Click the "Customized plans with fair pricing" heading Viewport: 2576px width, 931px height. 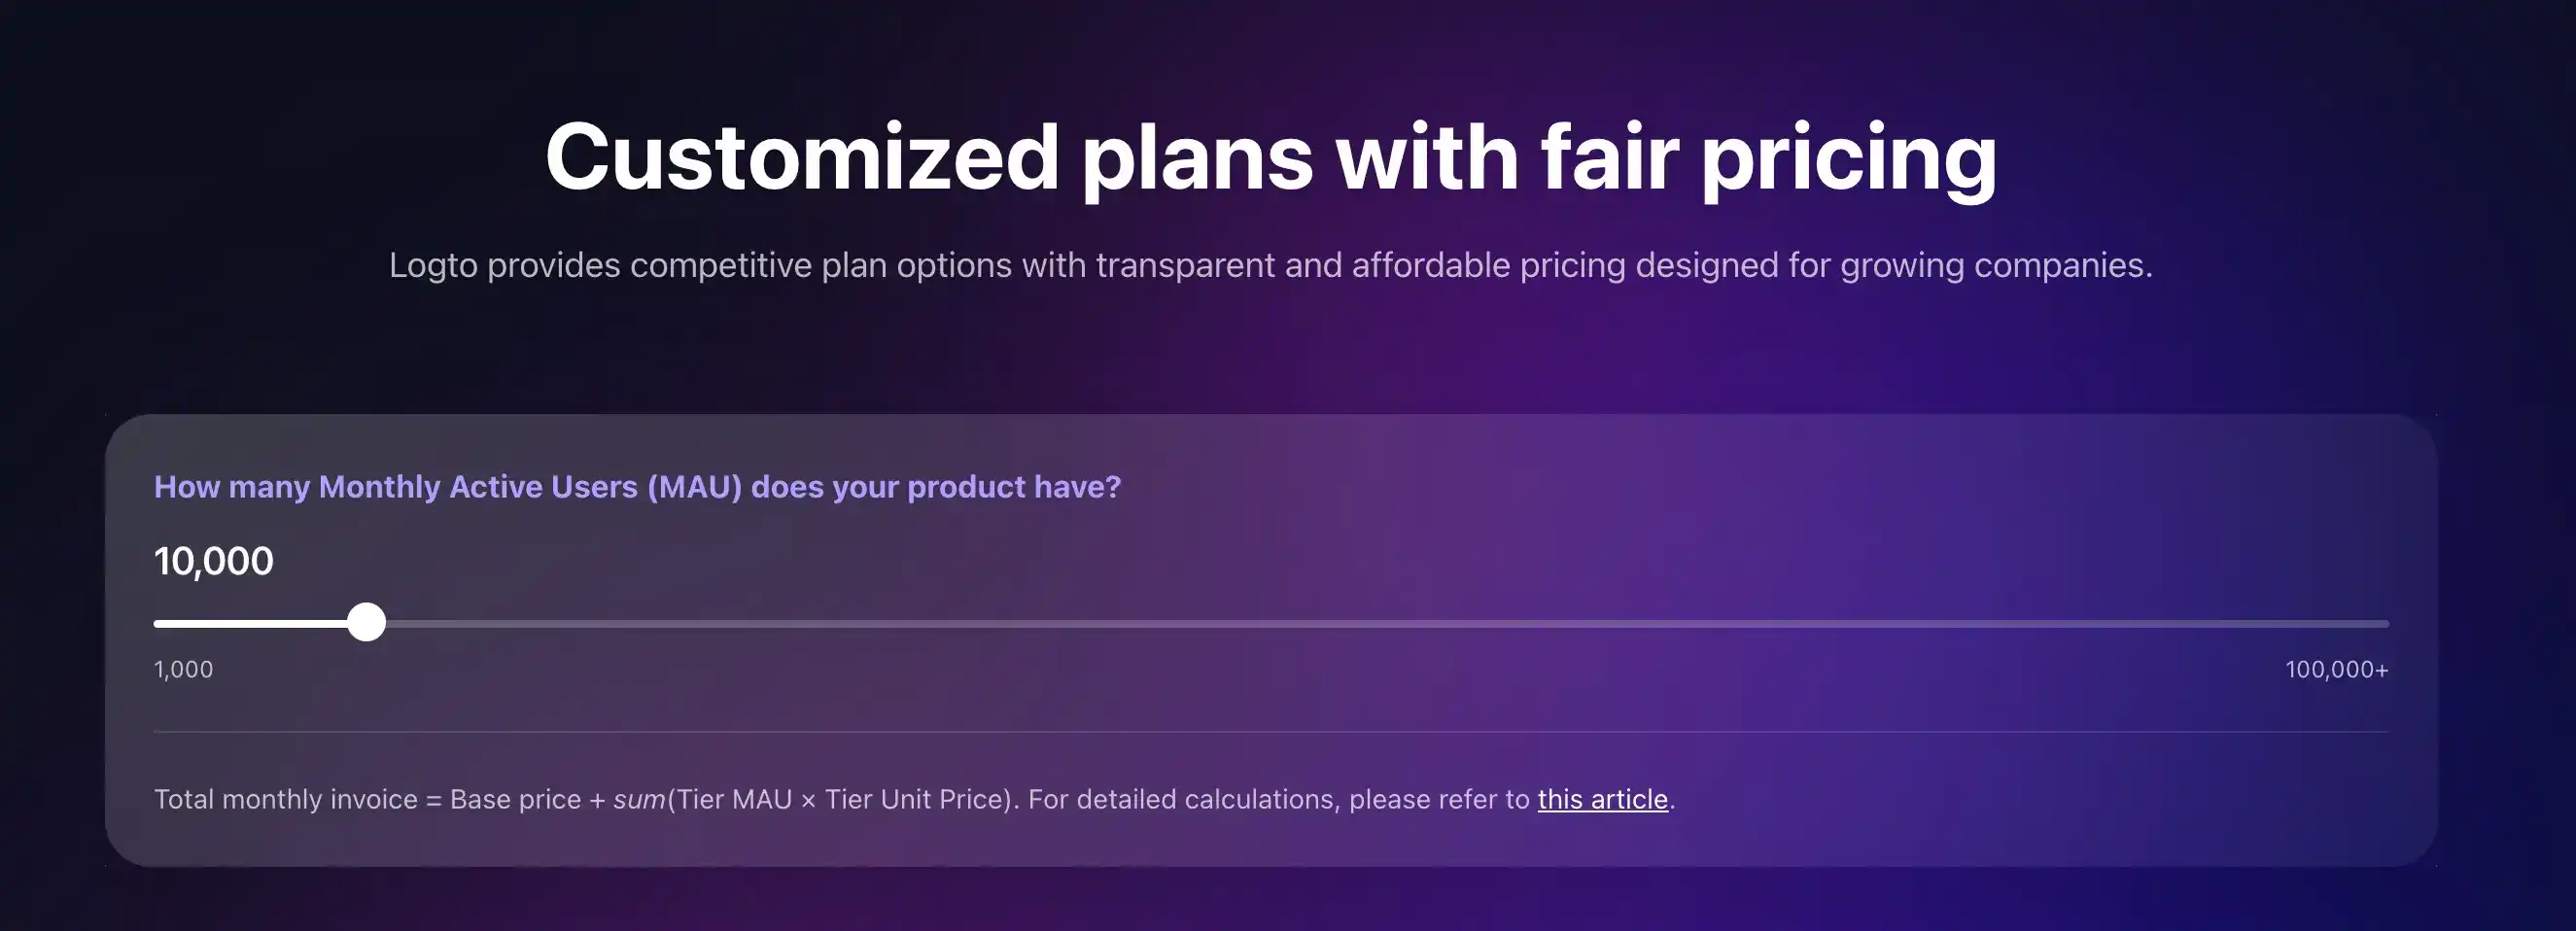1270,157
